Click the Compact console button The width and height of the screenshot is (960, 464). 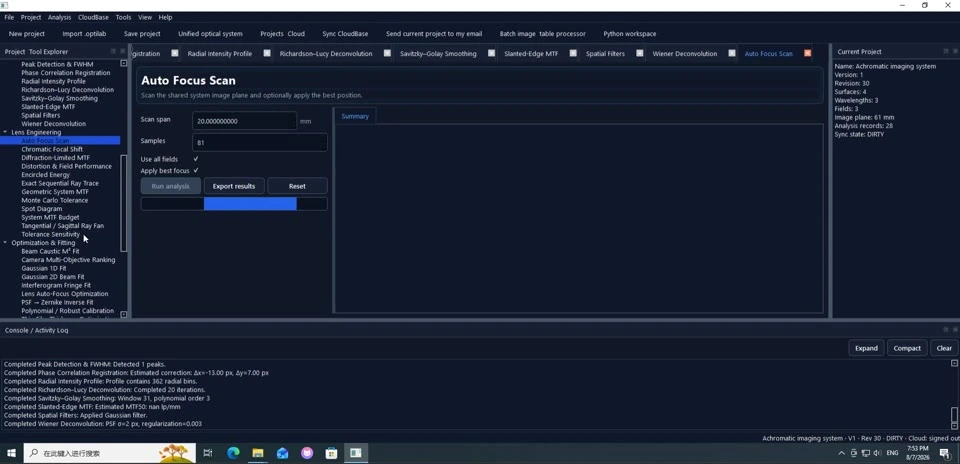[907, 348]
